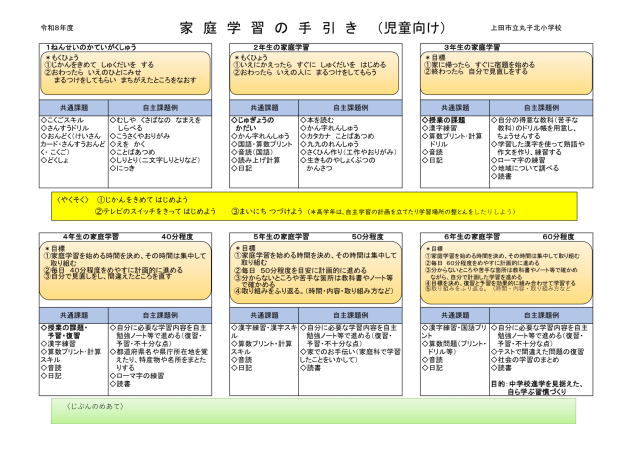Select "◇ローマ字の練習" in the 3年生 box

click(x=518, y=160)
